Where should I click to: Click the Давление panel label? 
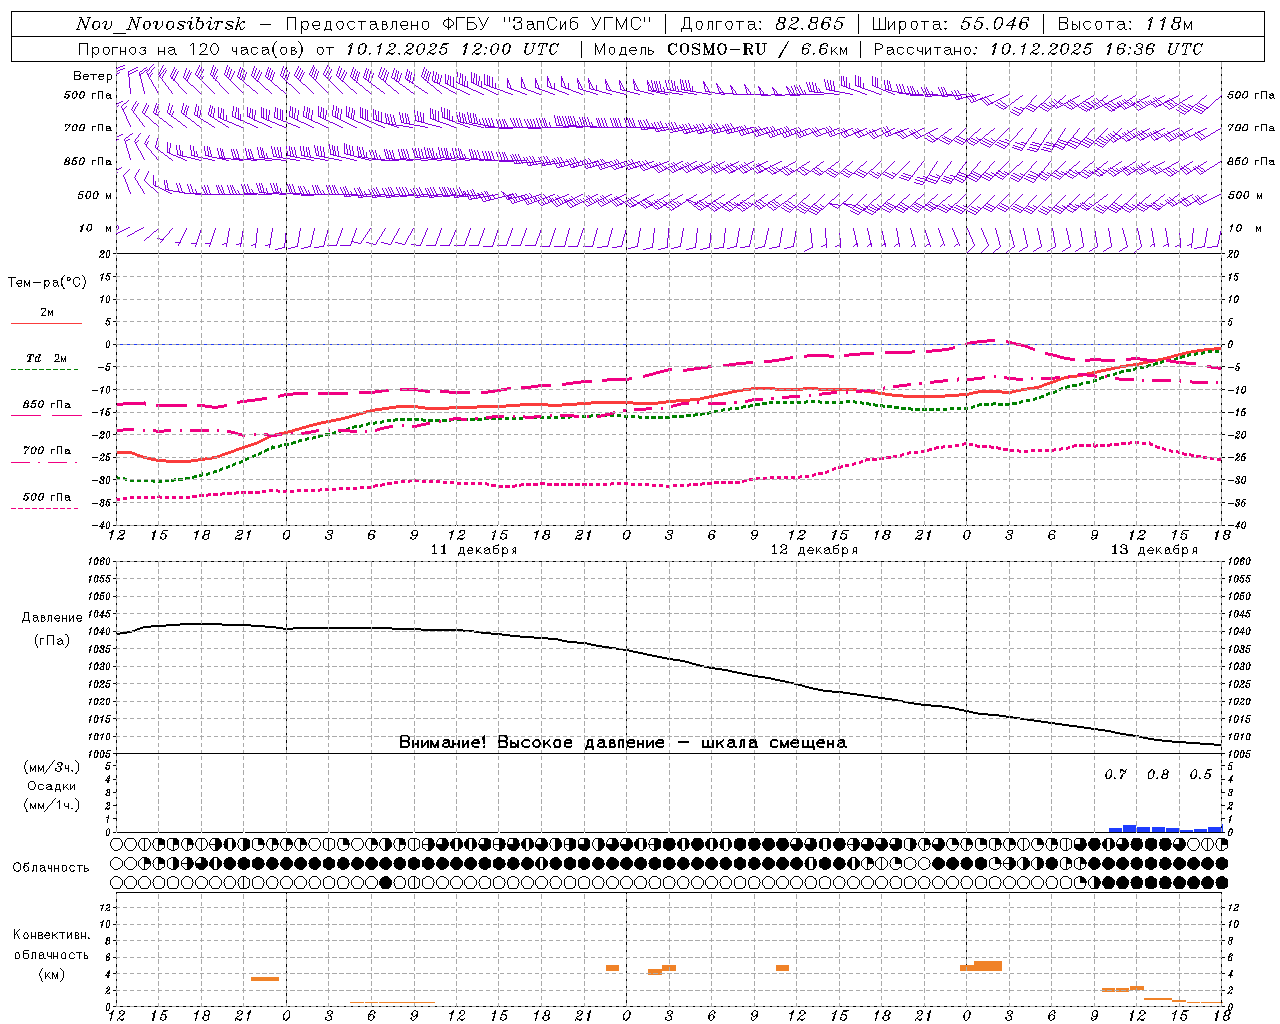pos(52,618)
